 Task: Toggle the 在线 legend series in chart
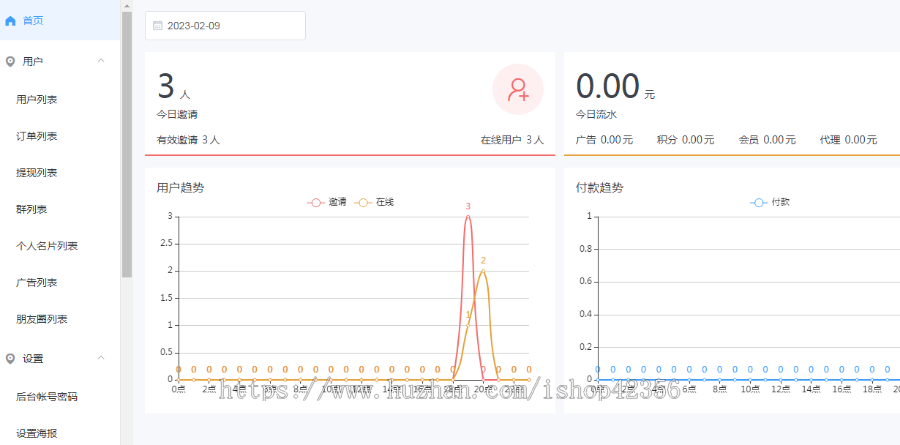[375, 202]
